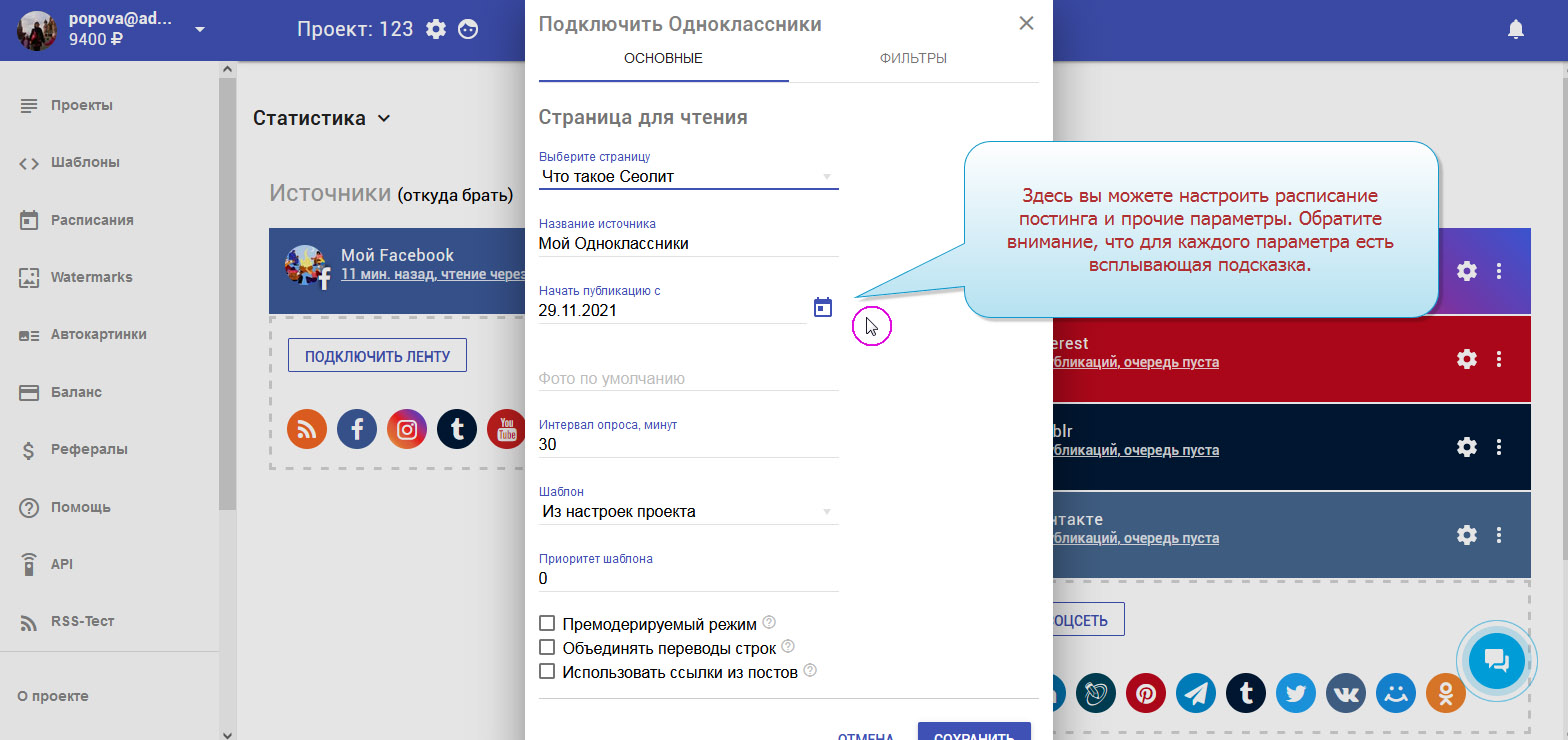Enable Премодерируемый режим checkbox

(547, 624)
